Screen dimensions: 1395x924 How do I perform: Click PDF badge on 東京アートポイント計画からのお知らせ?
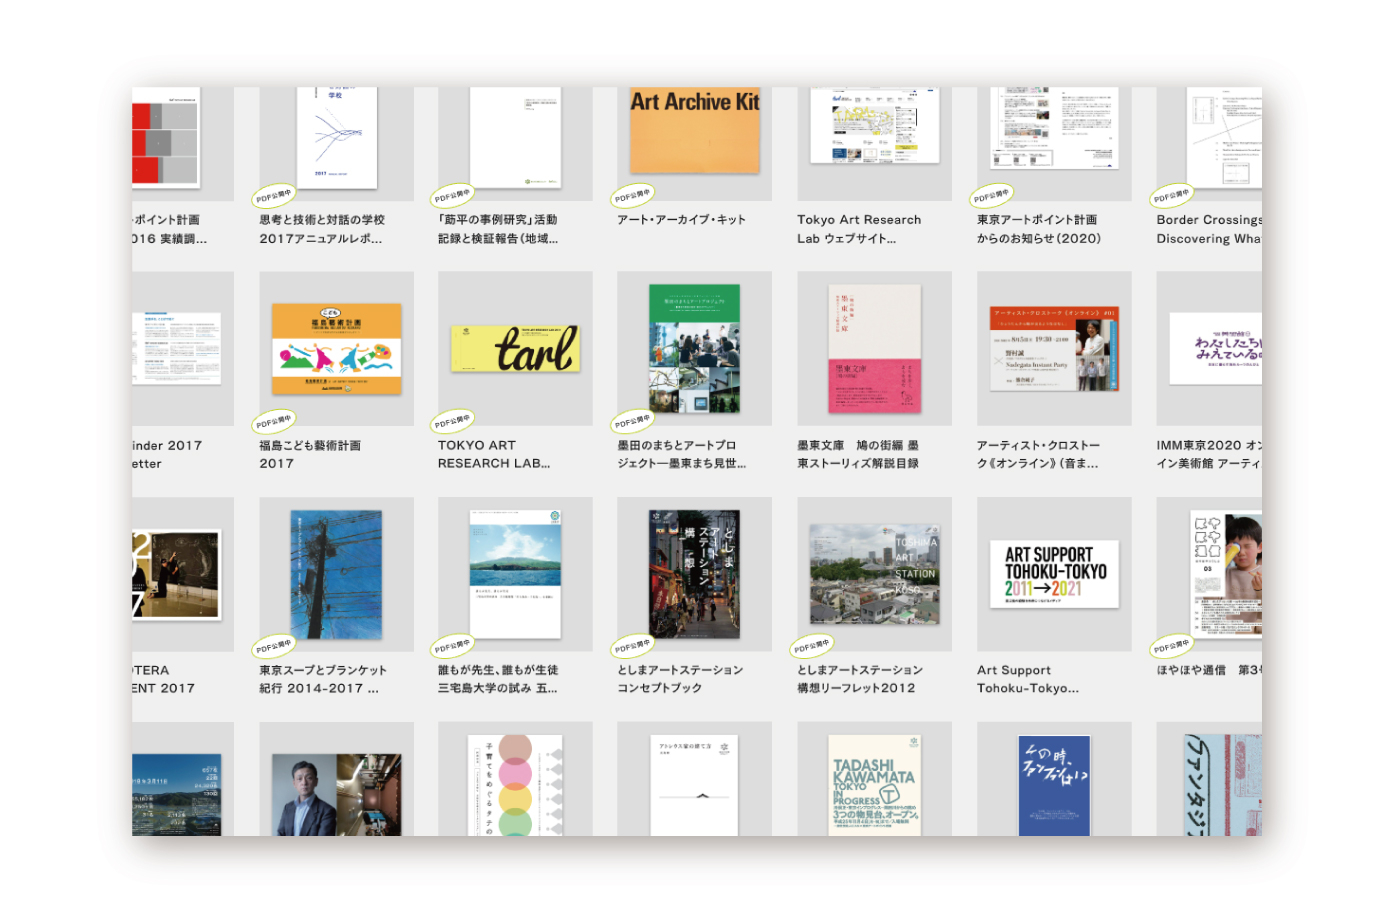tap(991, 195)
